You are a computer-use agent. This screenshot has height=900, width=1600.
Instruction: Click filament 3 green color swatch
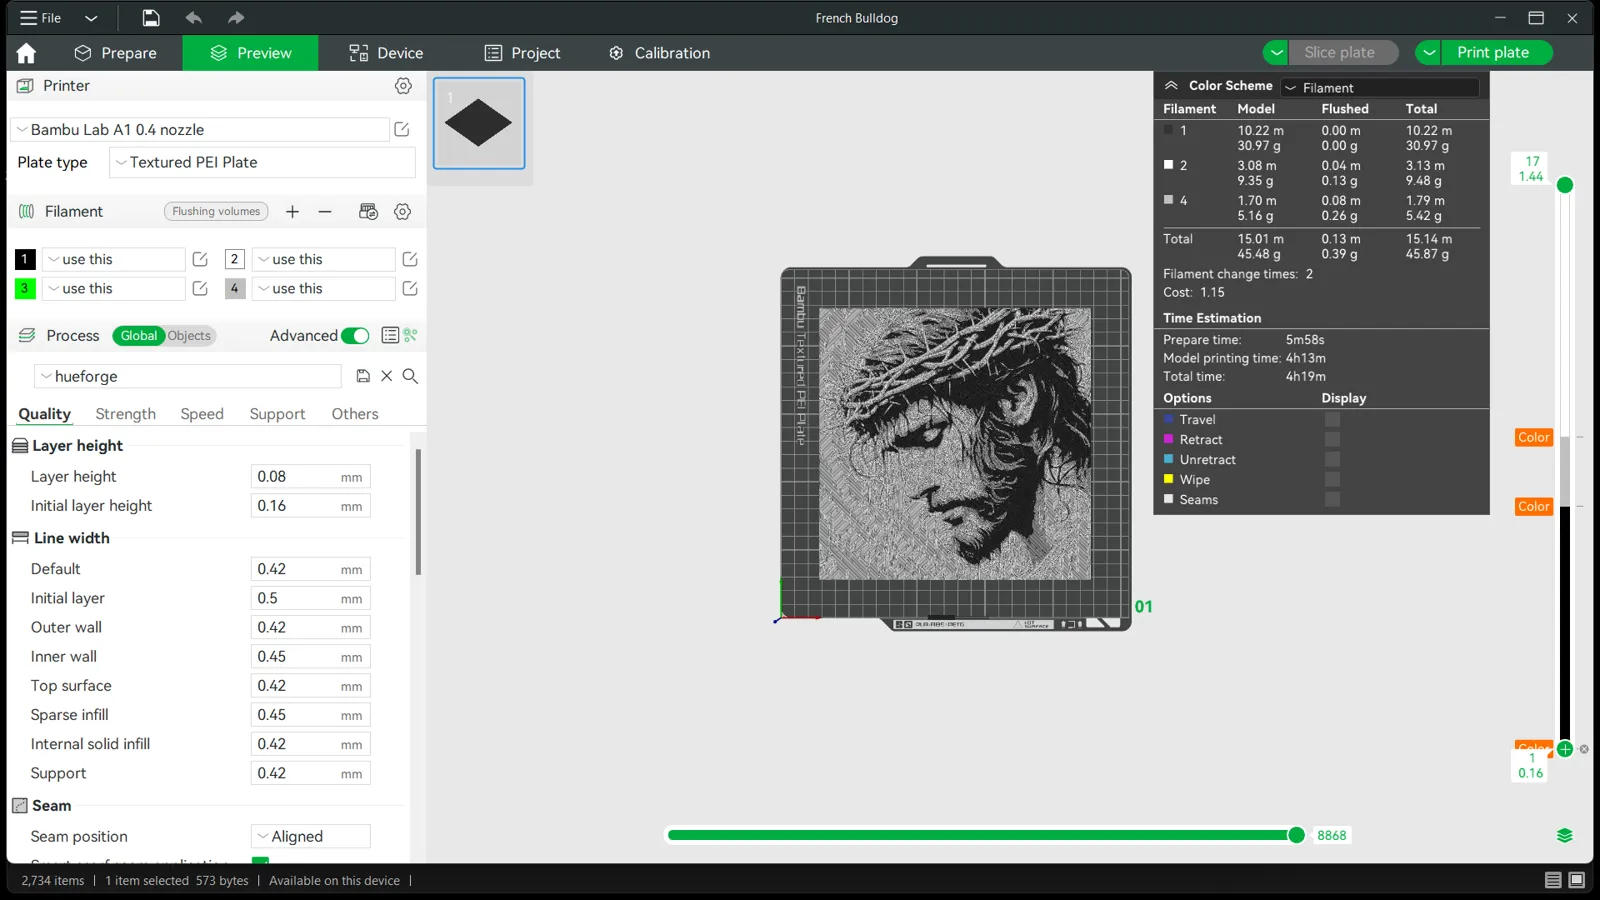25,288
